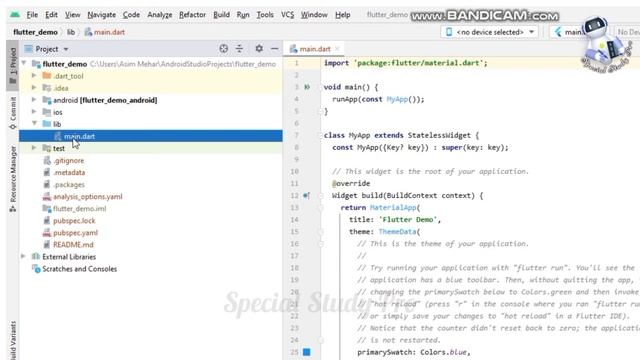Image resolution: width=640 pixels, height=360 pixels.
Task: Open the 1: Project side tool window
Action: pyautogui.click(x=13, y=65)
